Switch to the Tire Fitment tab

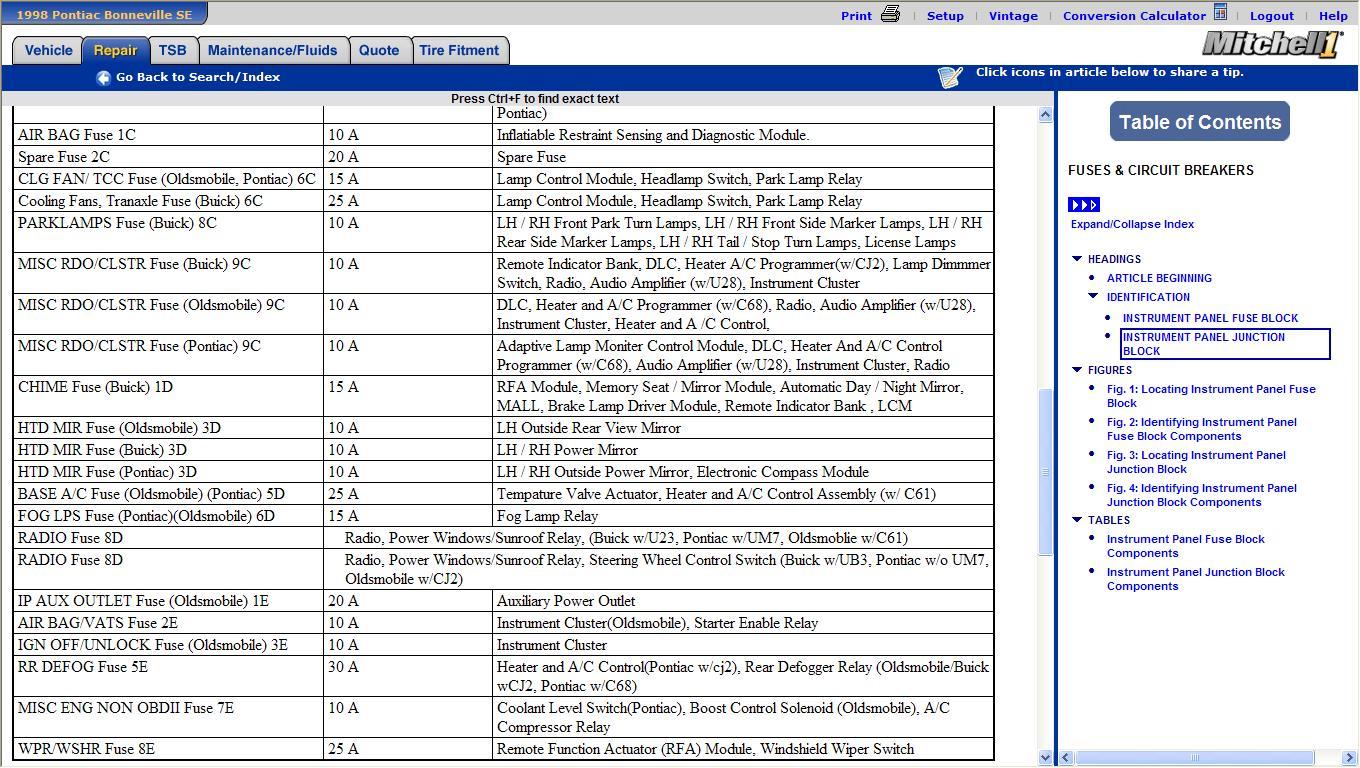pos(459,50)
